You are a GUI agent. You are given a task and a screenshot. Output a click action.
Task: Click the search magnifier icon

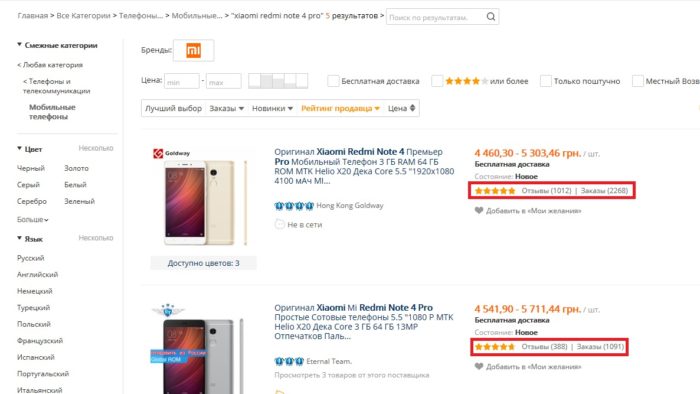click(x=491, y=17)
